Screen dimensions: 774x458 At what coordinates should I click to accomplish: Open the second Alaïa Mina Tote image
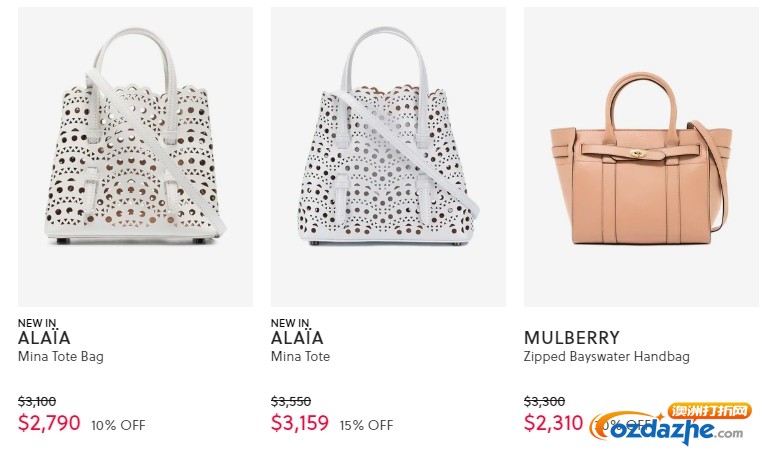(x=388, y=157)
